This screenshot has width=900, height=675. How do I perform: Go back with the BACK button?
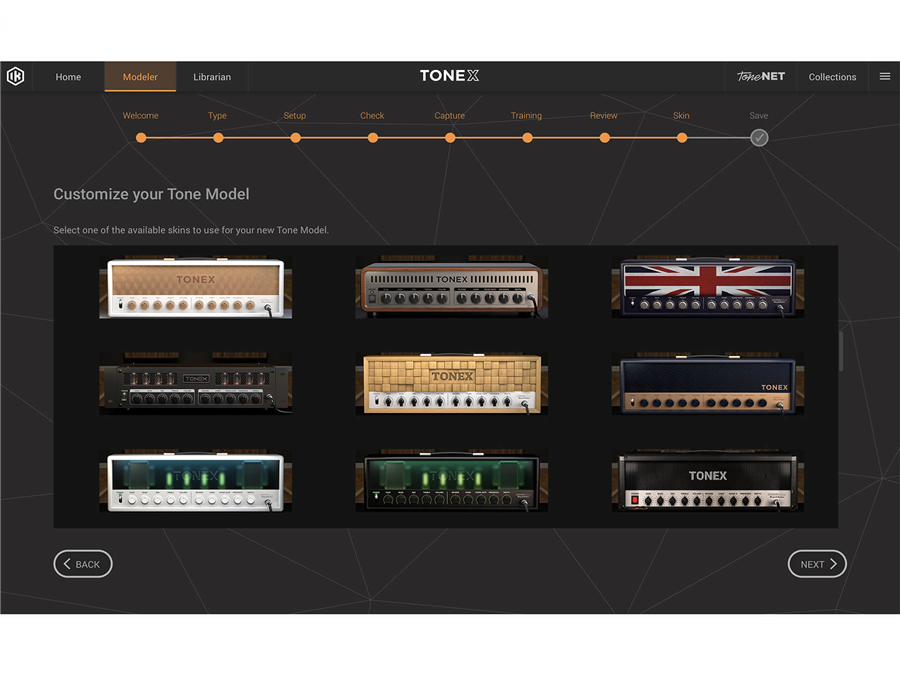(83, 564)
